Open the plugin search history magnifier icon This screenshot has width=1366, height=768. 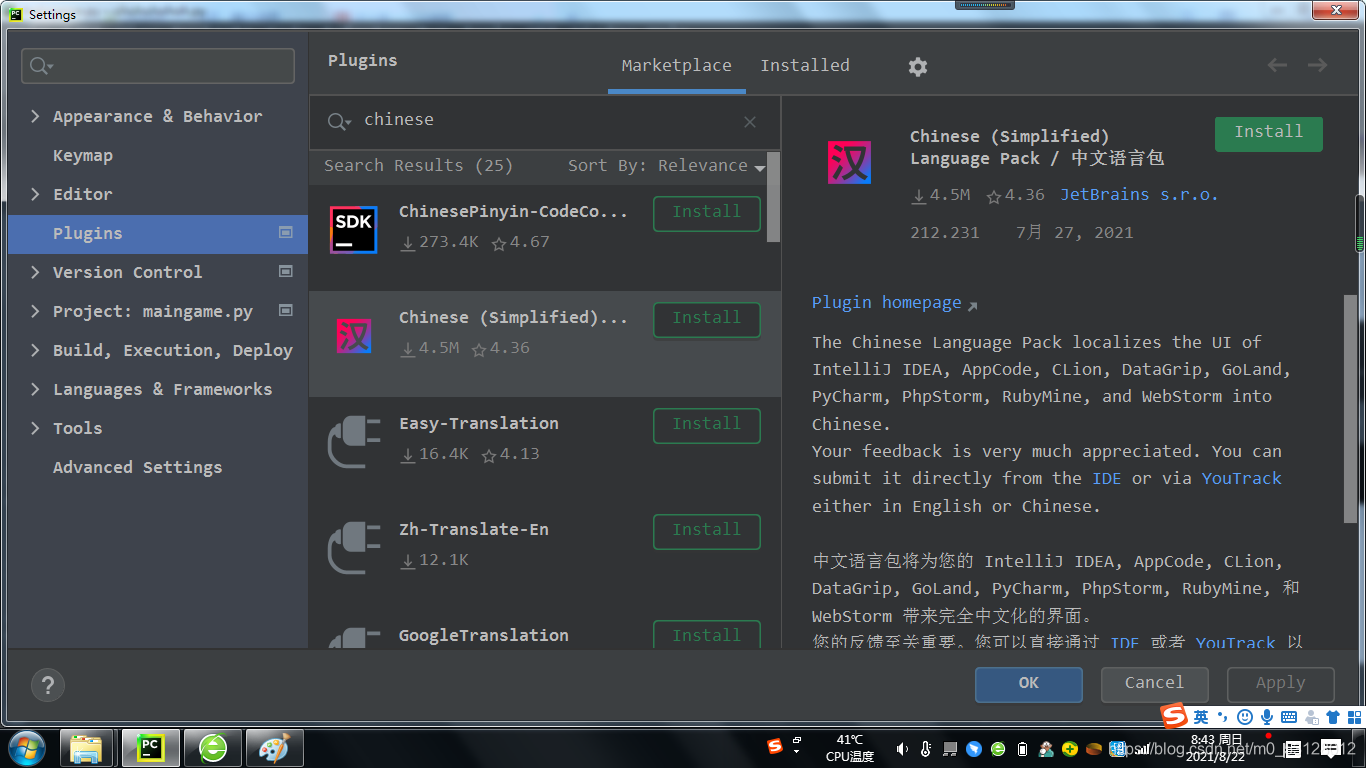point(339,121)
